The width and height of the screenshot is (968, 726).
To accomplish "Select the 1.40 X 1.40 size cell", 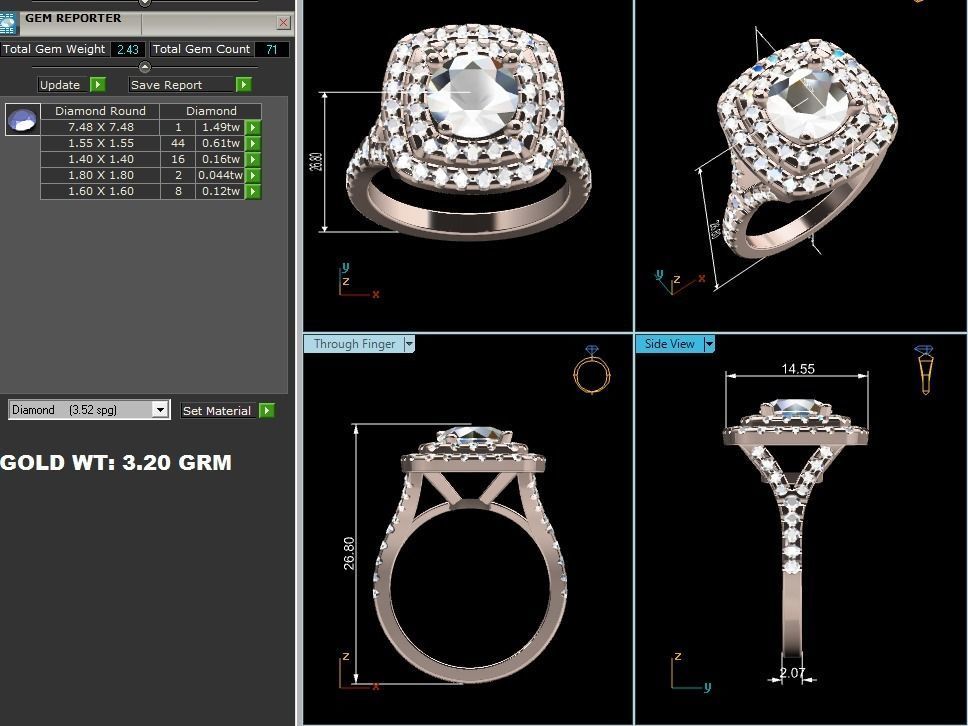I will [101, 159].
